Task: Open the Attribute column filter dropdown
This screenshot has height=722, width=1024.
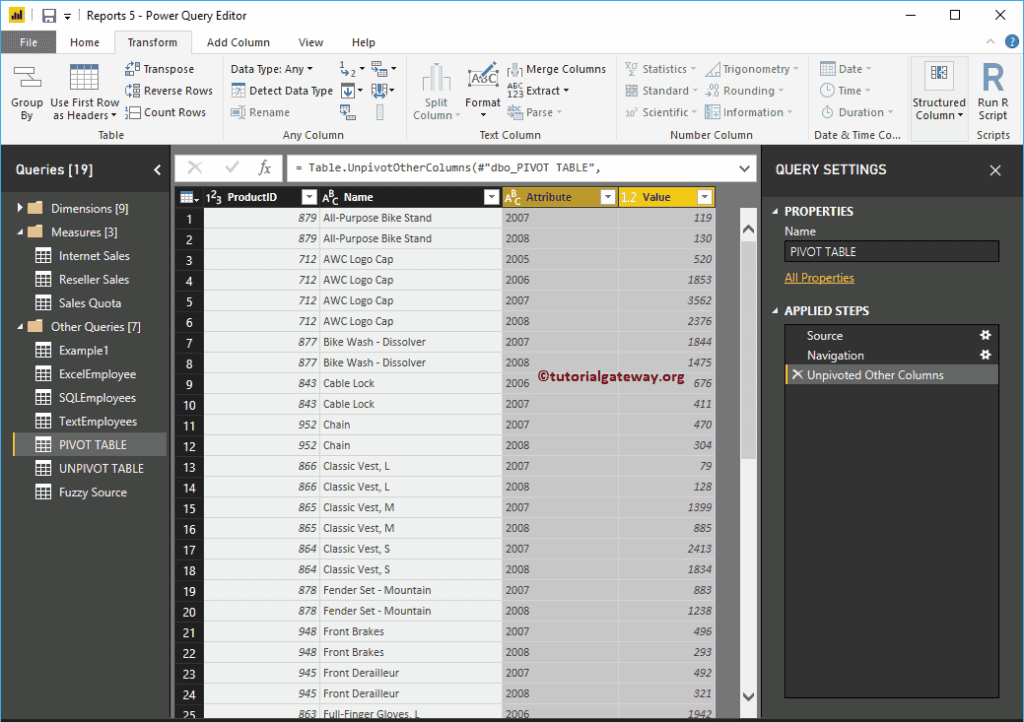Action: click(608, 197)
